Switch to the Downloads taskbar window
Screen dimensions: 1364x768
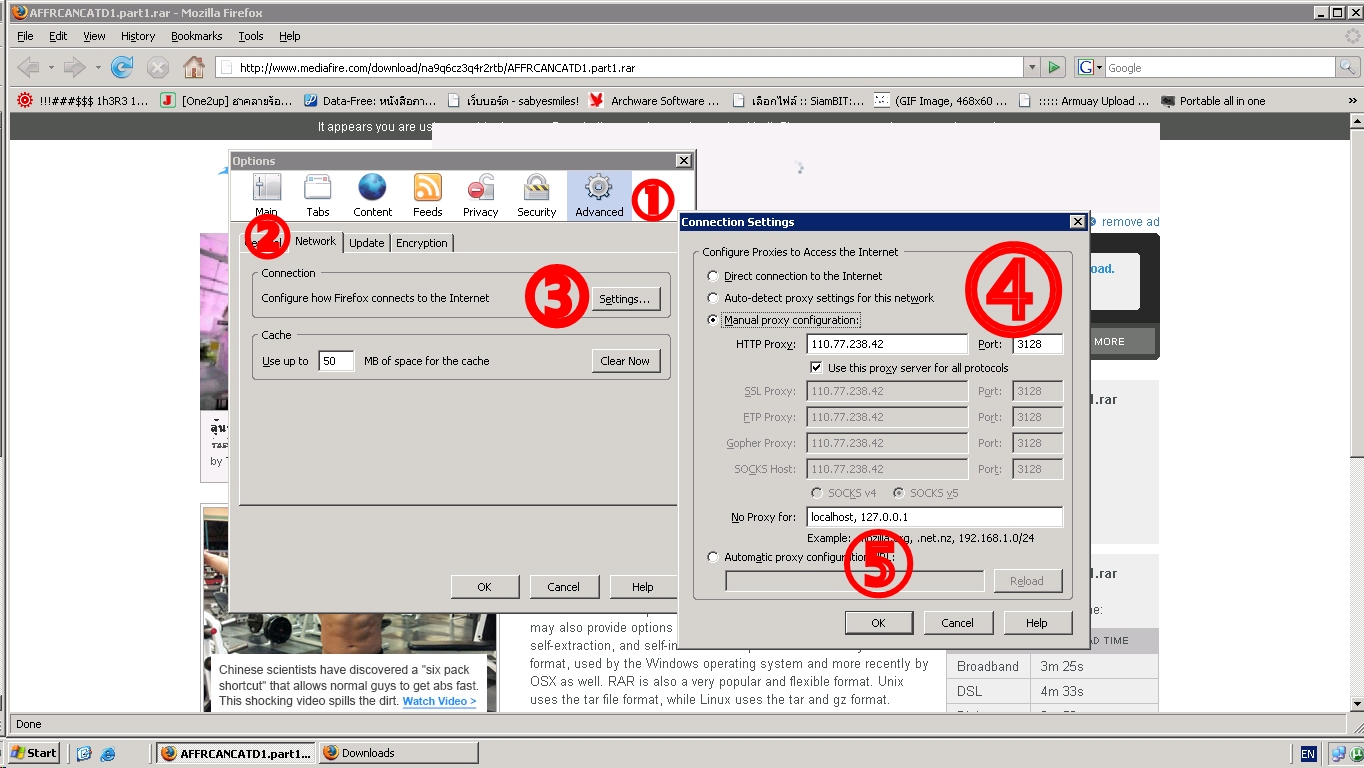[399, 753]
